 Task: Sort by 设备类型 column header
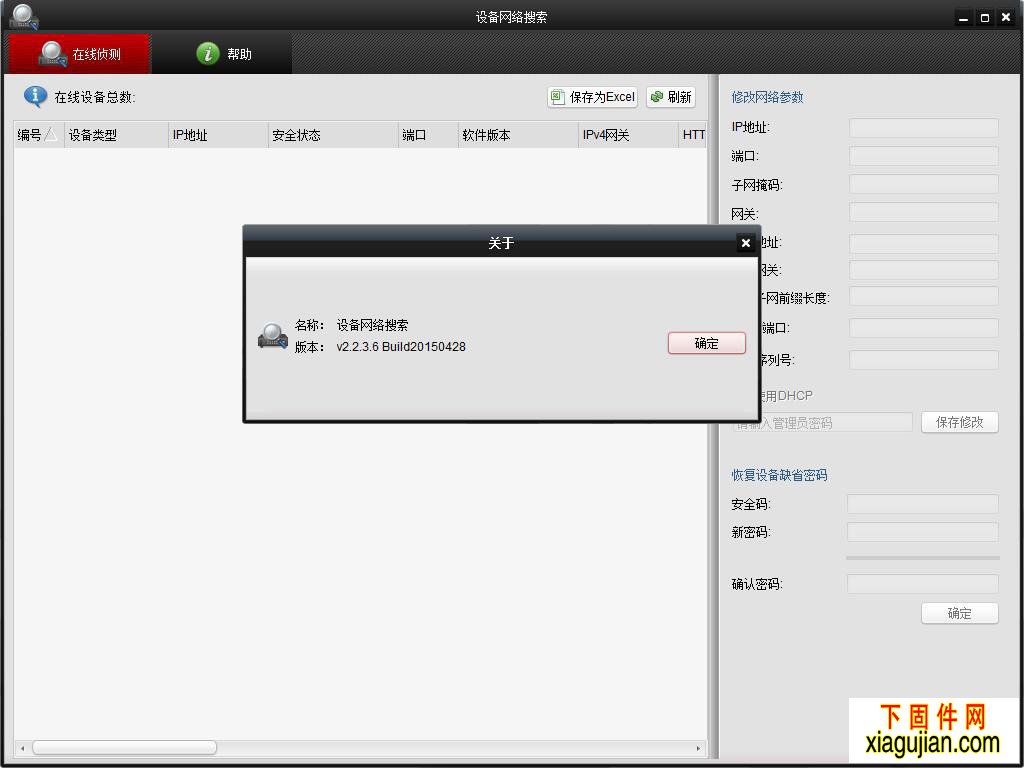pos(116,135)
